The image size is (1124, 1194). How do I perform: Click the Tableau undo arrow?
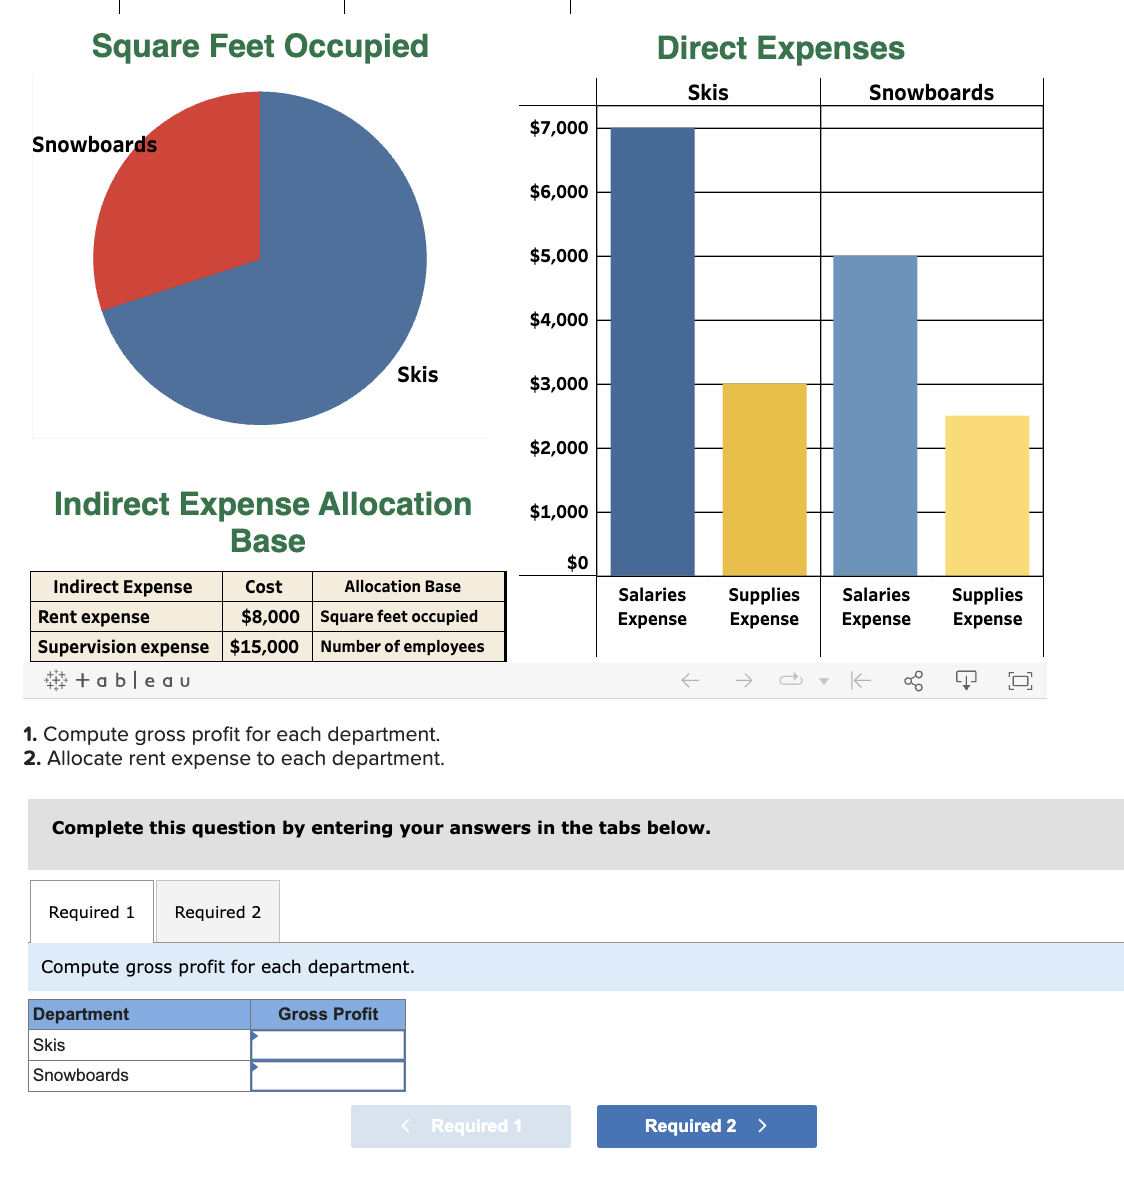690,680
